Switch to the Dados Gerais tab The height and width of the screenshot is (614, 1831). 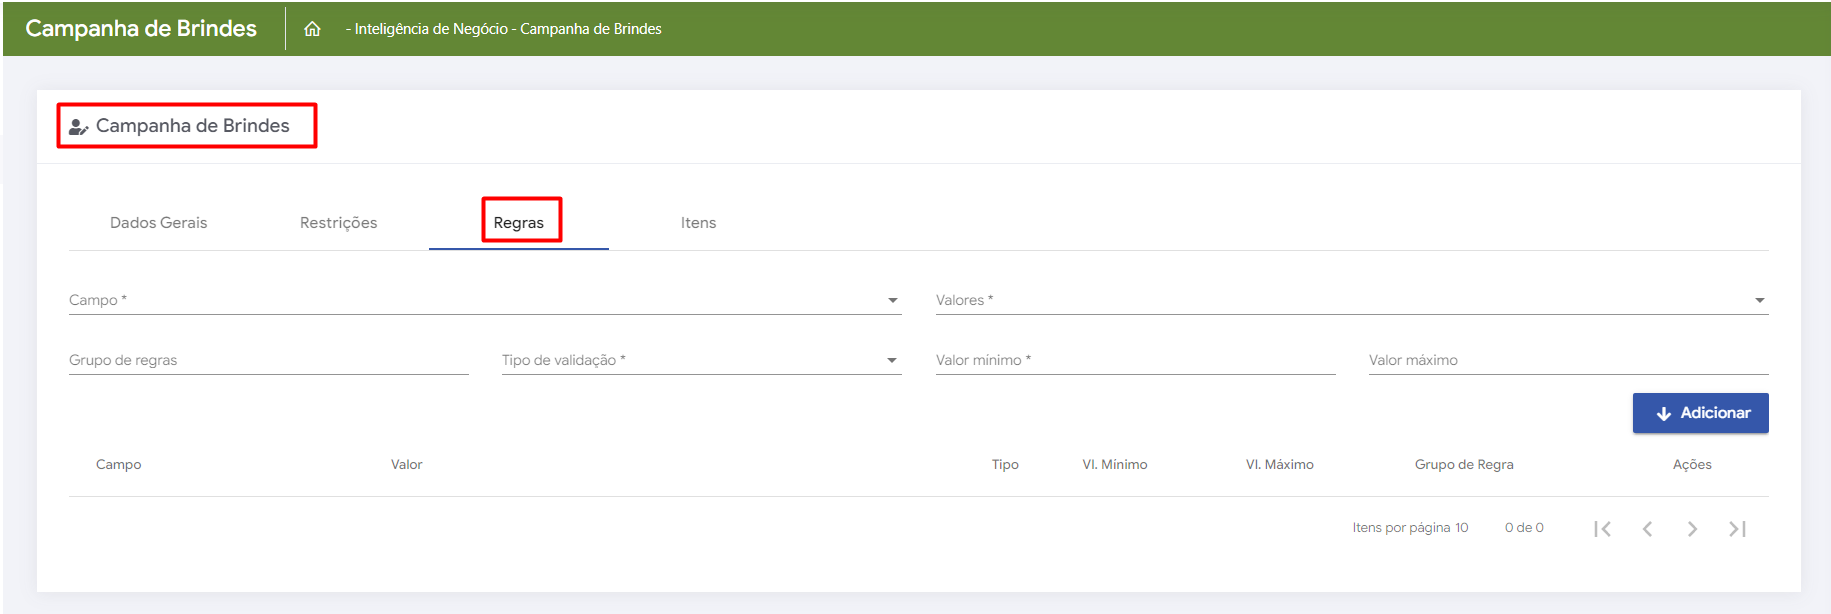(159, 223)
